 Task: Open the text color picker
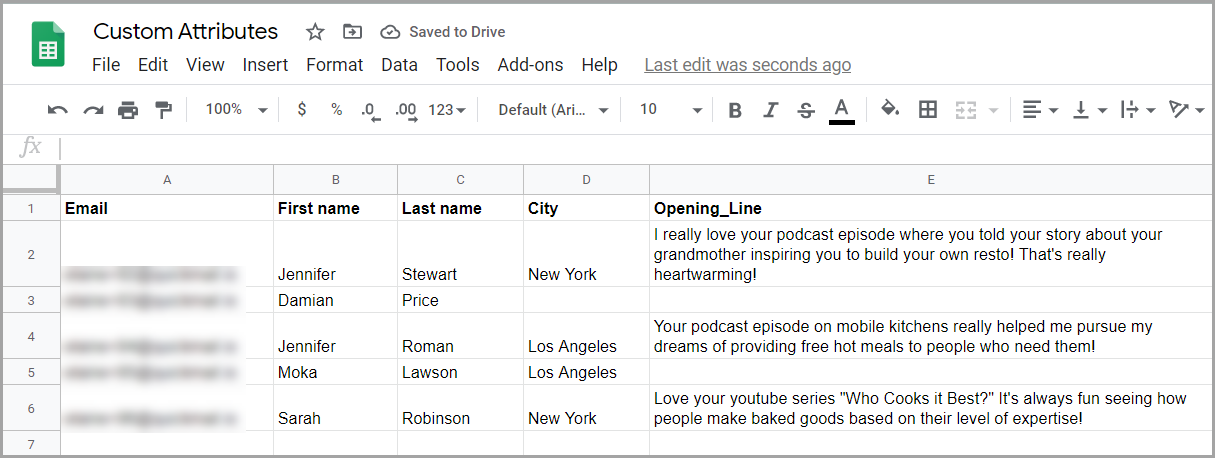(x=842, y=110)
